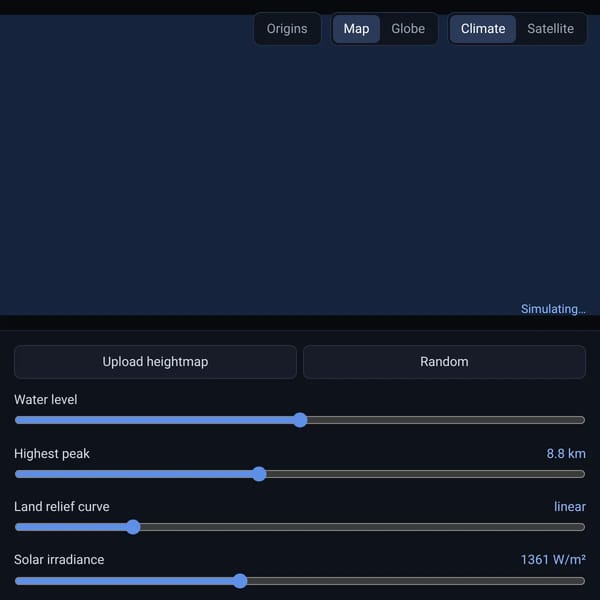The width and height of the screenshot is (600, 600).
Task: Select the Satellite display mode
Action: (550, 29)
